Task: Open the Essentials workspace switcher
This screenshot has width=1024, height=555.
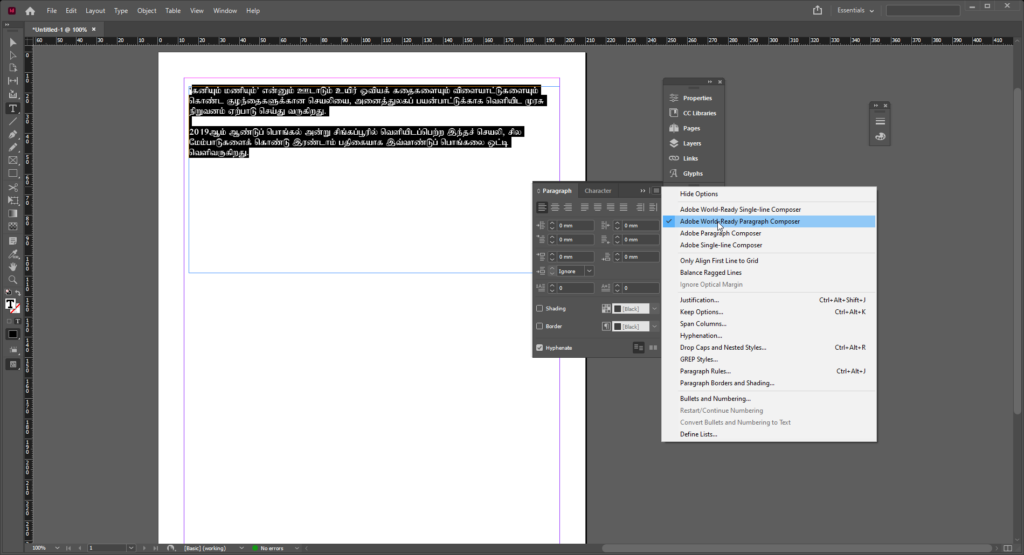Action: (856, 10)
